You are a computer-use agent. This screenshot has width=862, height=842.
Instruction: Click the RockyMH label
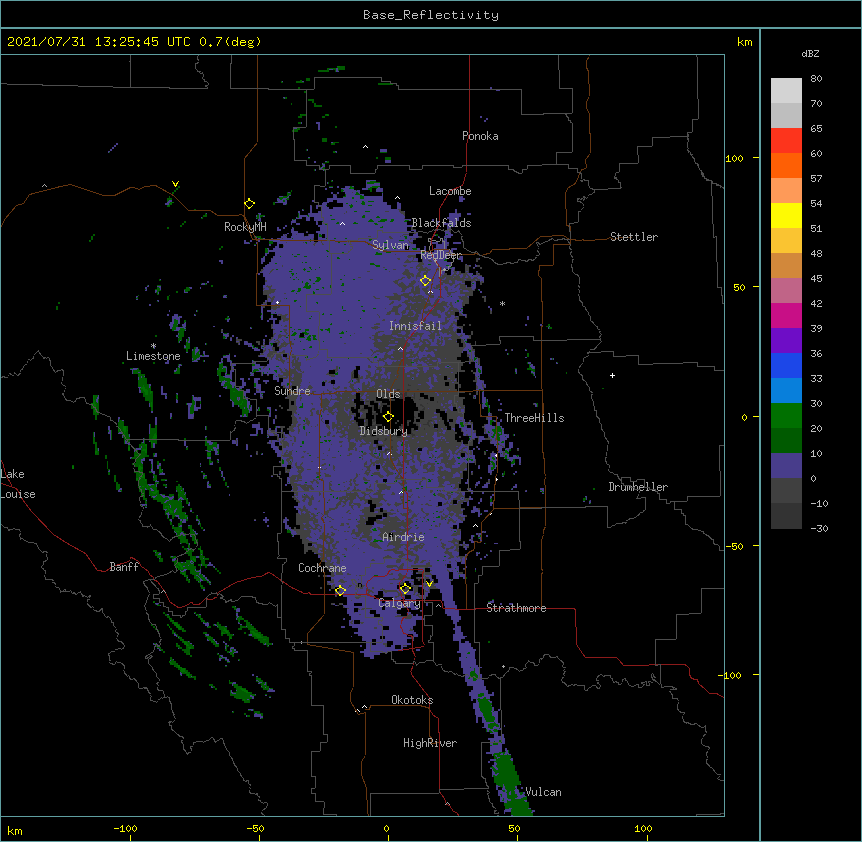[x=245, y=227]
